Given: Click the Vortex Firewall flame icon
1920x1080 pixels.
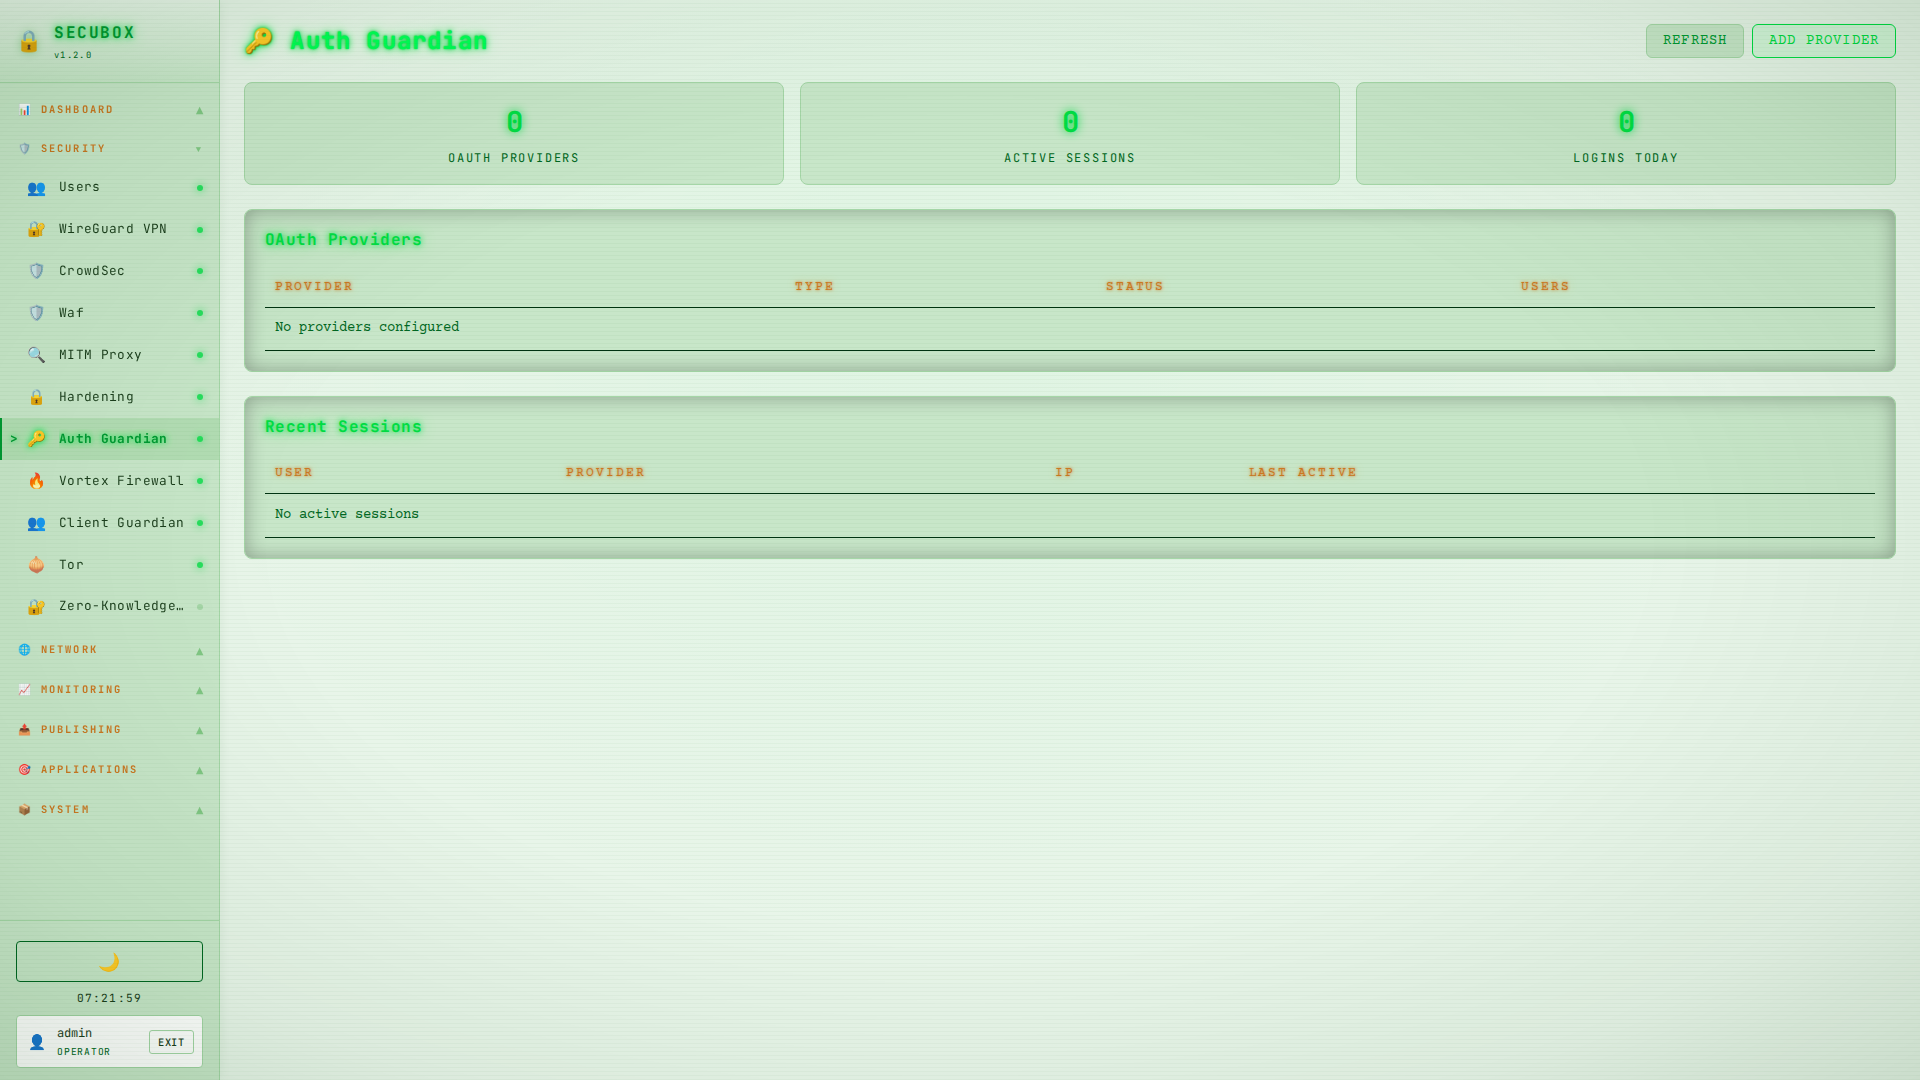Looking at the screenshot, I should pos(36,481).
